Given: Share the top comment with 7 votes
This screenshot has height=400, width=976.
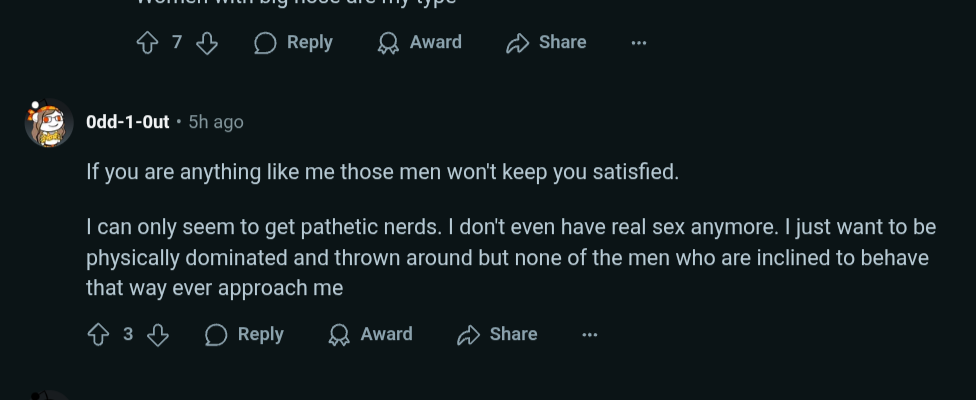Looking at the screenshot, I should coord(546,42).
